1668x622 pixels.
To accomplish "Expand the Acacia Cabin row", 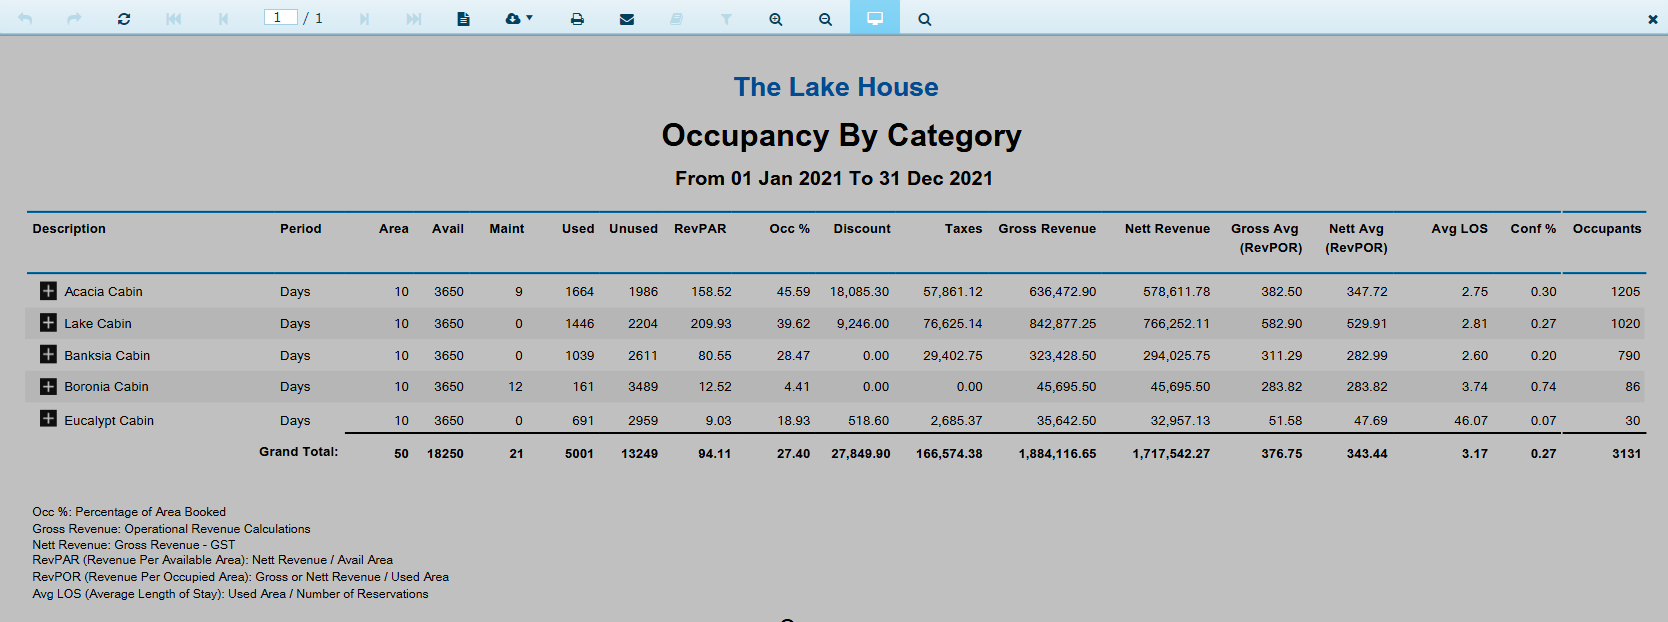I will [x=48, y=291].
